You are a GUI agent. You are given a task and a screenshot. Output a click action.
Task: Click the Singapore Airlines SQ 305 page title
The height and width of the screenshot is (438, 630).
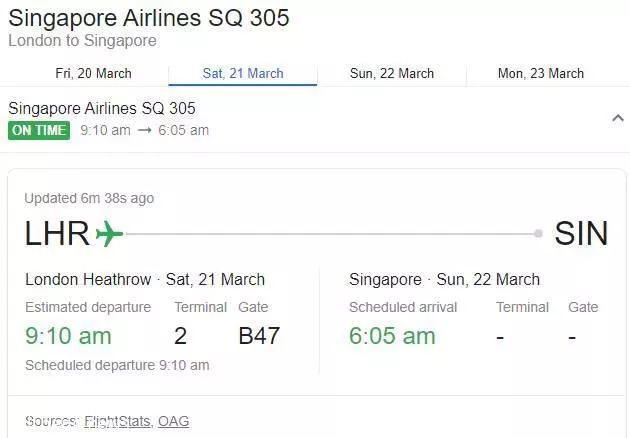pos(149,18)
